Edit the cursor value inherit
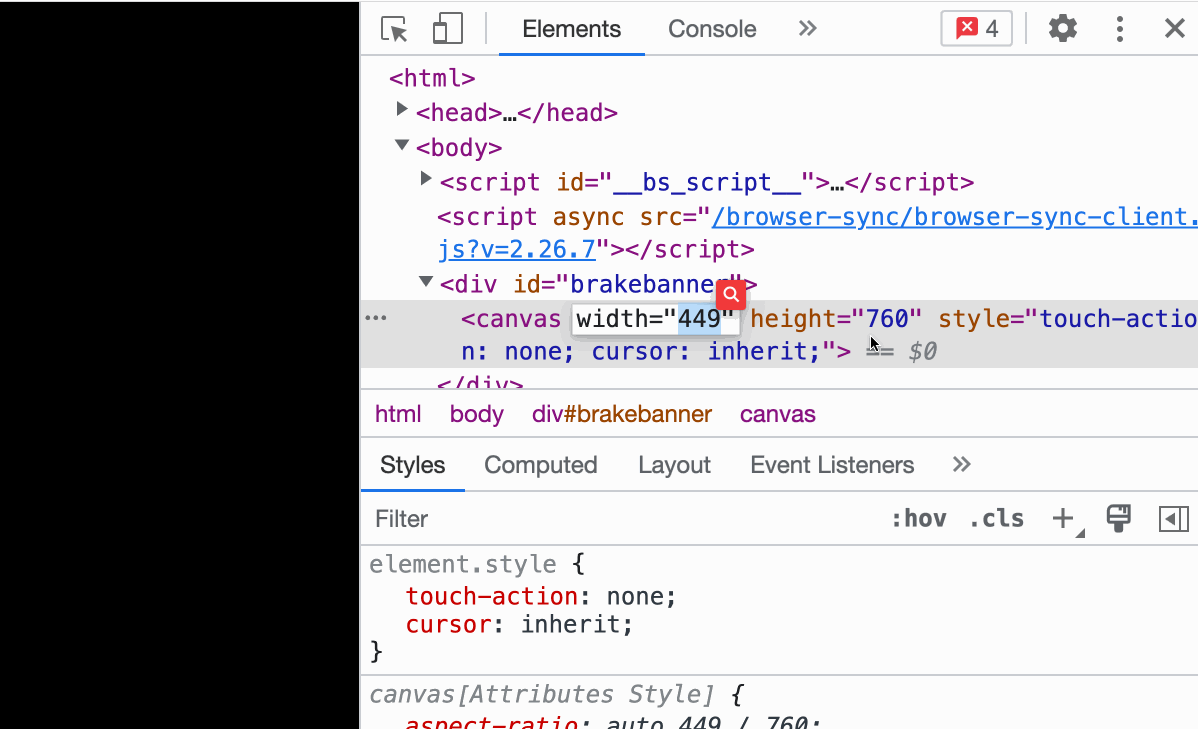This screenshot has width=1198, height=729. [x=570, y=624]
